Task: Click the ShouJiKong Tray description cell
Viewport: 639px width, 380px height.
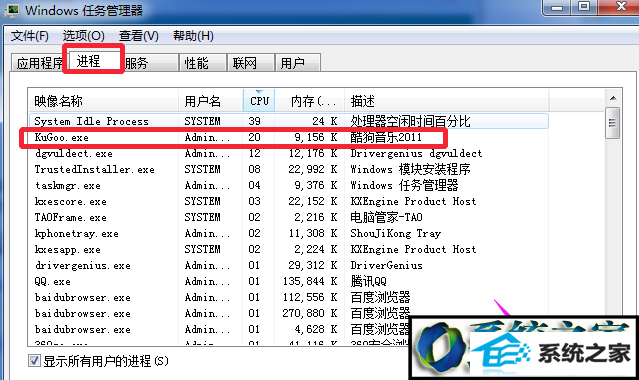Action: tap(396, 233)
